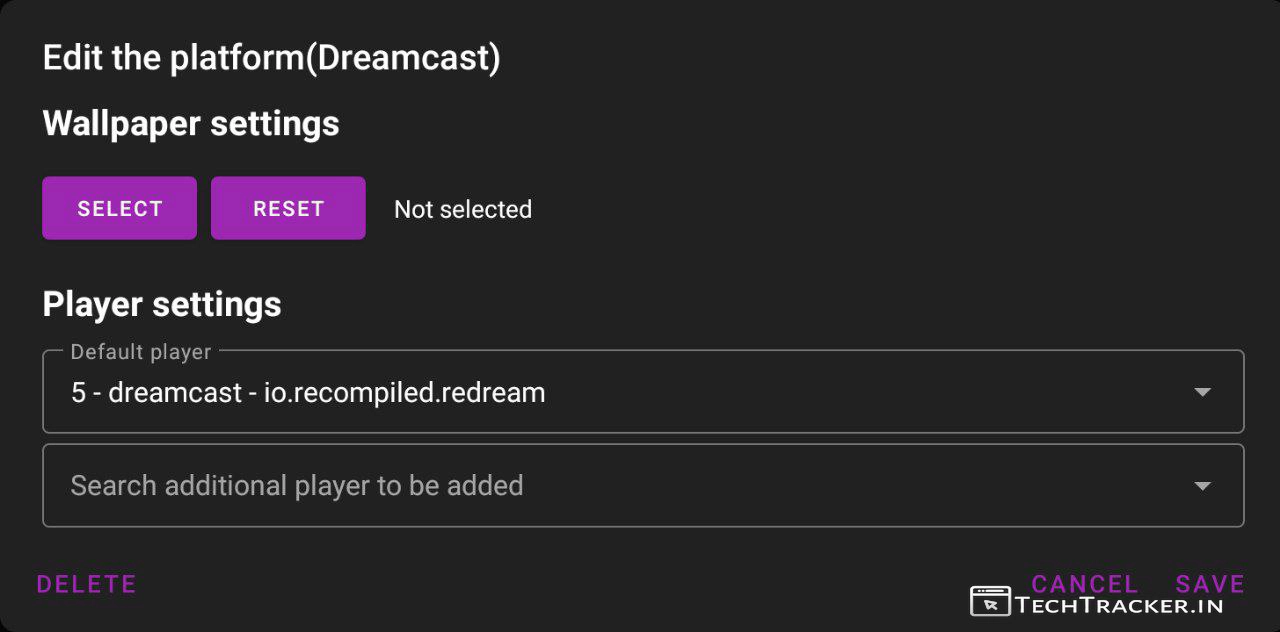Click 'Search additional player to be added' placeholder
Screen dimensions: 1280x632
(297, 486)
